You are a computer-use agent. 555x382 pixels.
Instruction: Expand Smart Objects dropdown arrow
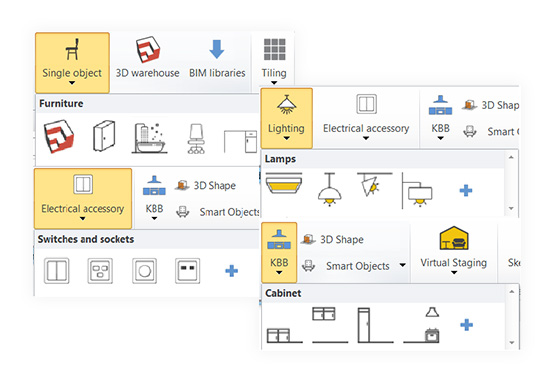(x=402, y=265)
